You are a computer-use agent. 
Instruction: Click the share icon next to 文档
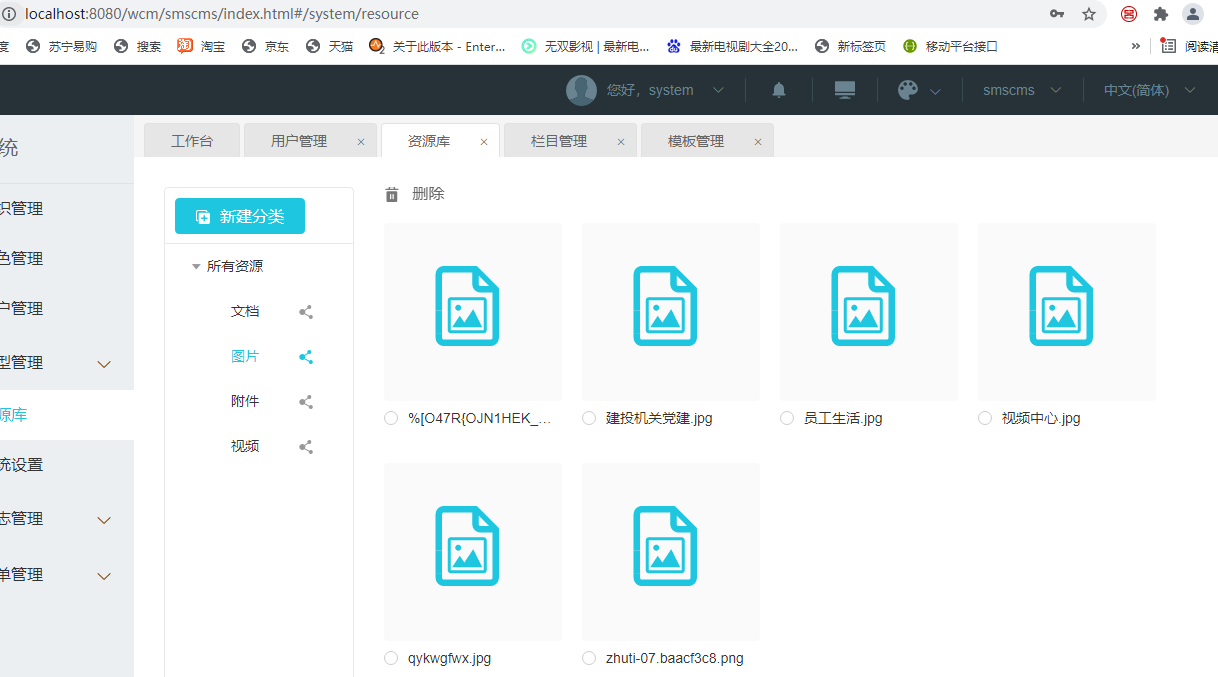[306, 312]
